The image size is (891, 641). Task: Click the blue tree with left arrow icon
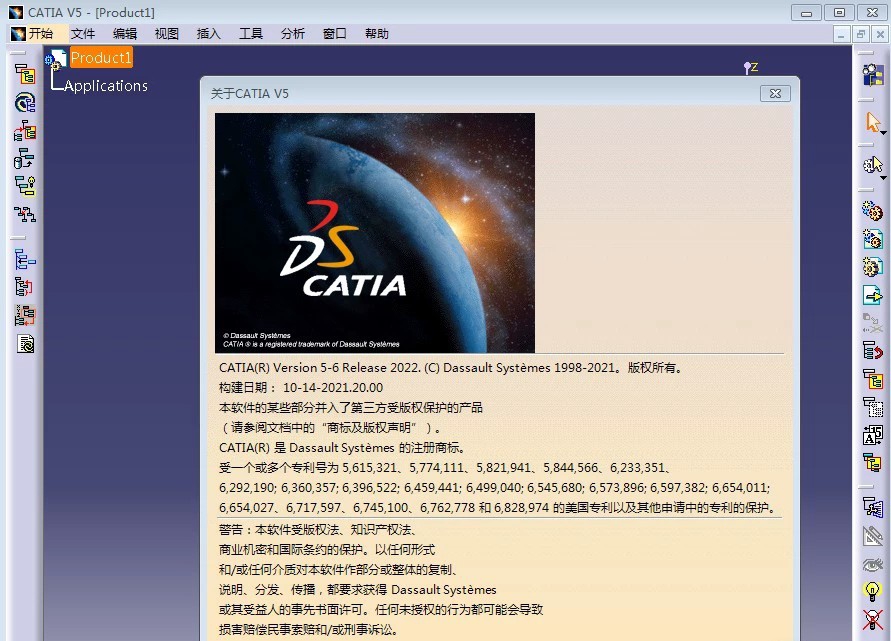point(24,260)
